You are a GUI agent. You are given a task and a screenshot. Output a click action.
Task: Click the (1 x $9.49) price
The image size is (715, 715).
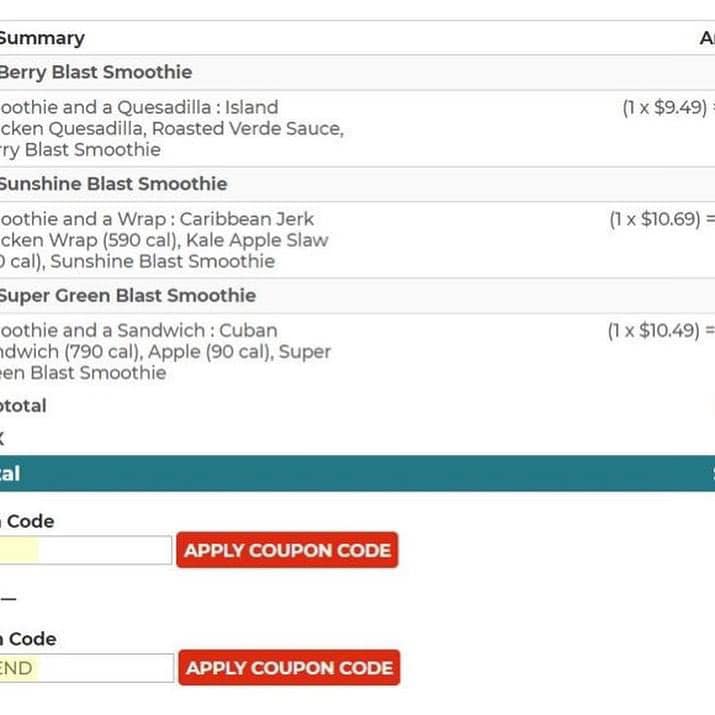(664, 108)
